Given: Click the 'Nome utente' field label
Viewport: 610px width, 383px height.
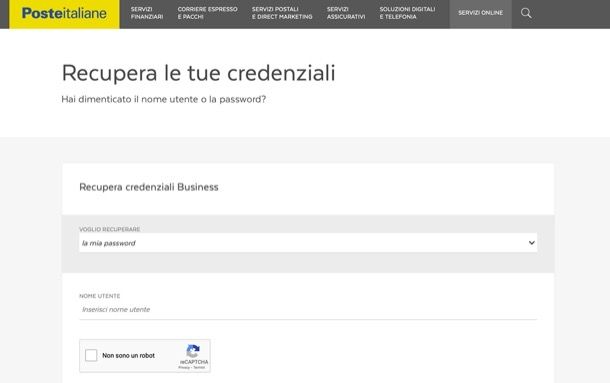Looking at the screenshot, I should pos(100,296).
